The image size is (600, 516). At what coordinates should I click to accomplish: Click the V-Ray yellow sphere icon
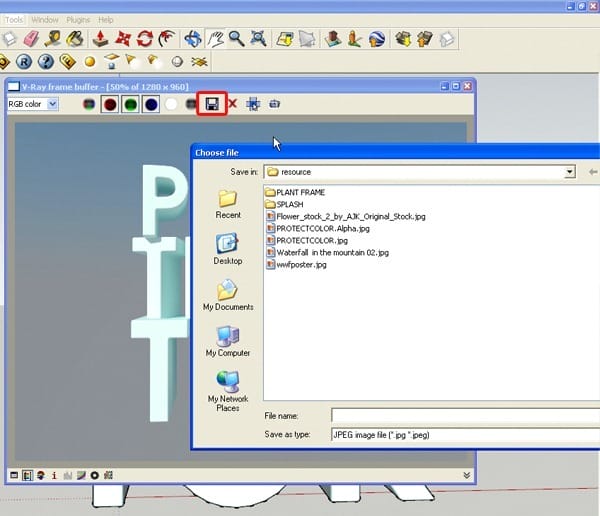coord(90,62)
